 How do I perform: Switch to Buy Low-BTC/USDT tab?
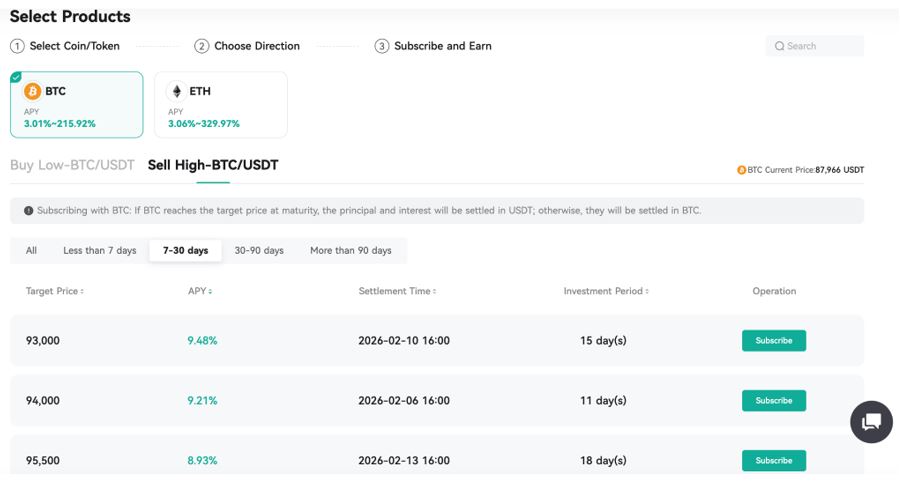point(72,165)
